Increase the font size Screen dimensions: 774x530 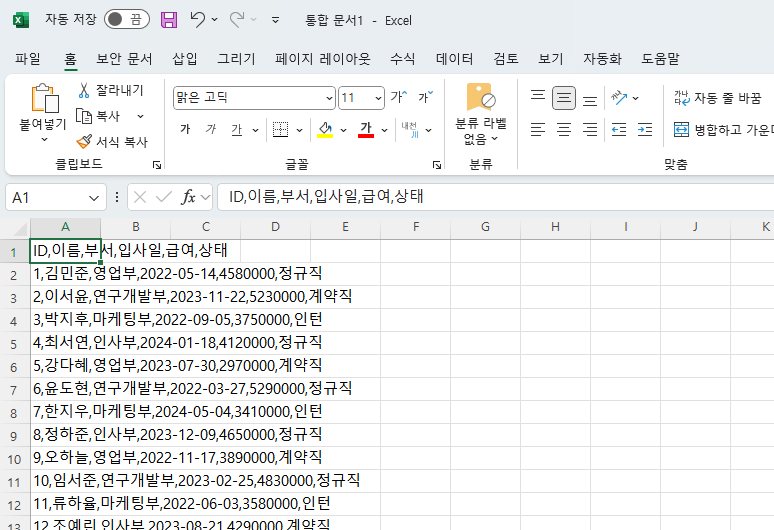pos(399,97)
